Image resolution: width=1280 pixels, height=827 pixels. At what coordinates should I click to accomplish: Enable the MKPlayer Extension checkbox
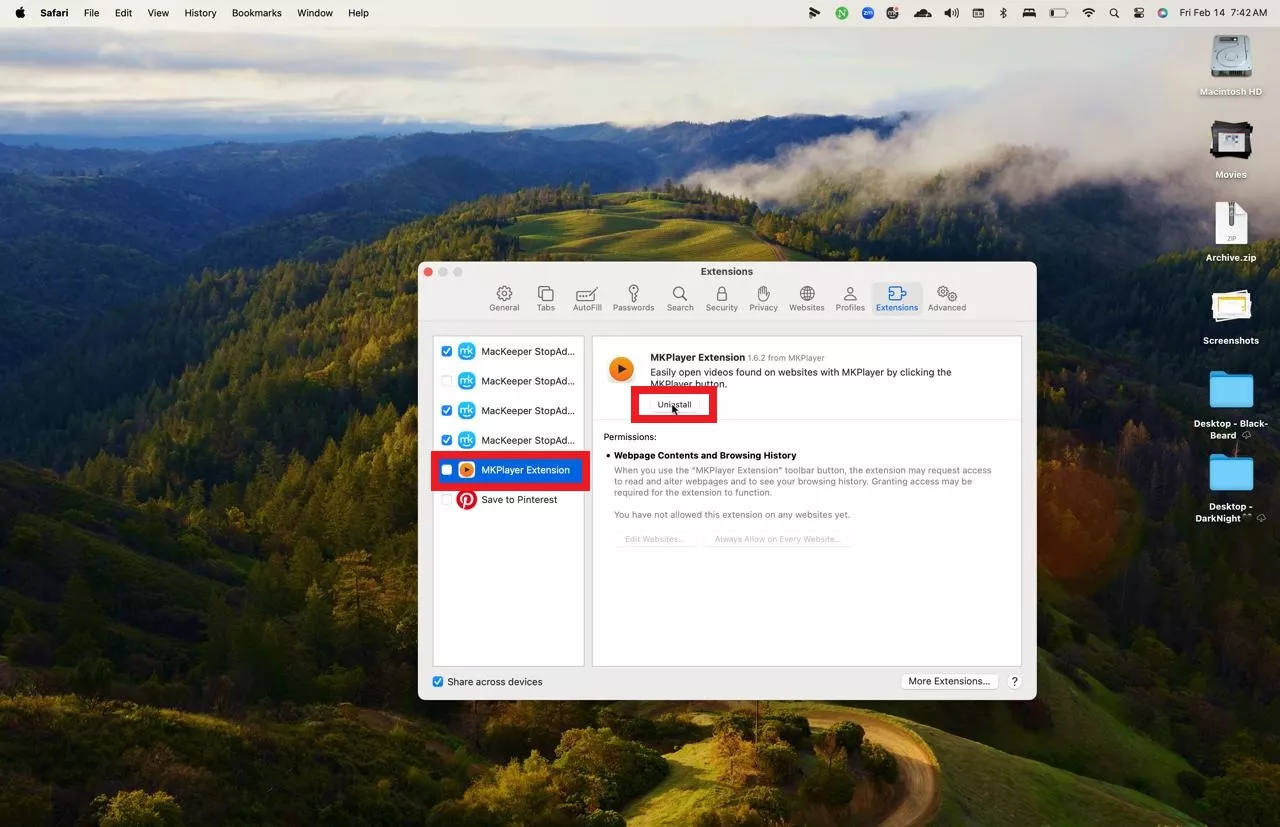(447, 470)
